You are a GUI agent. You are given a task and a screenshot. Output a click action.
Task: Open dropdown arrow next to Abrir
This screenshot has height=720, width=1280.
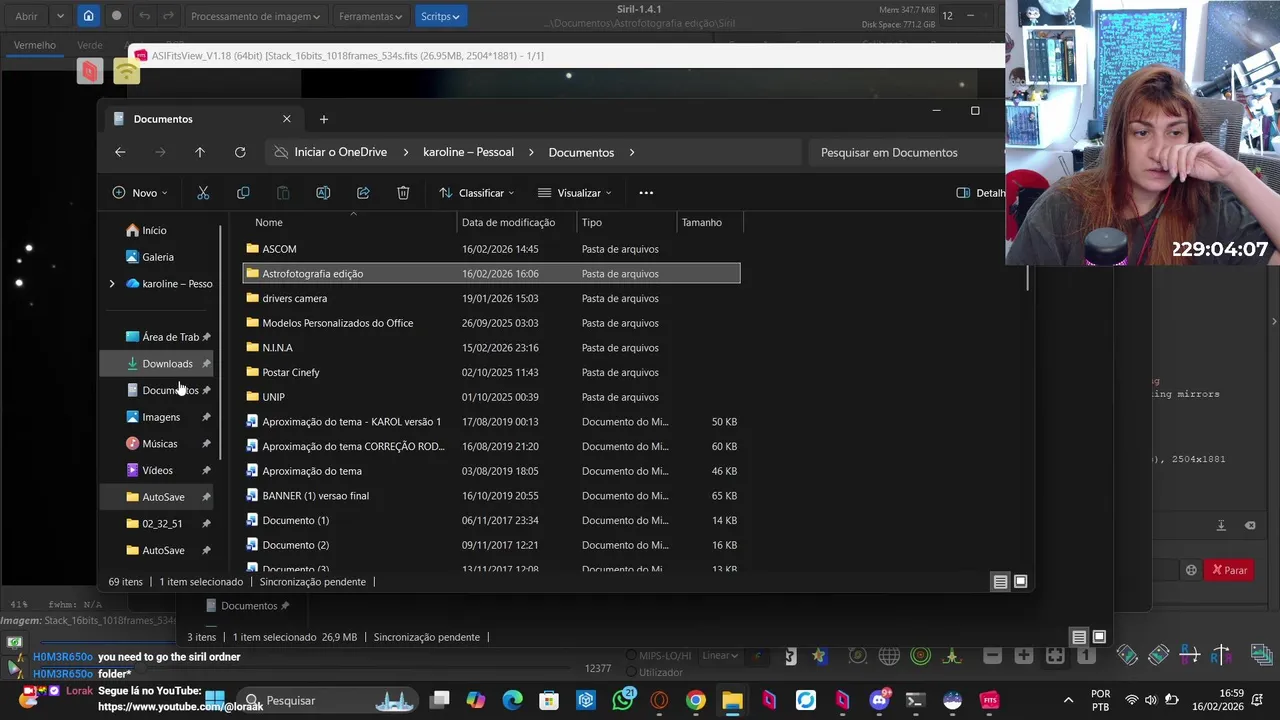[x=60, y=16]
